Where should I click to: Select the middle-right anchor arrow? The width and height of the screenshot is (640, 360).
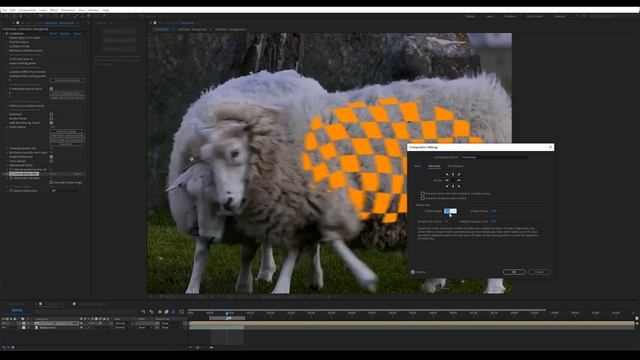[x=459, y=180]
